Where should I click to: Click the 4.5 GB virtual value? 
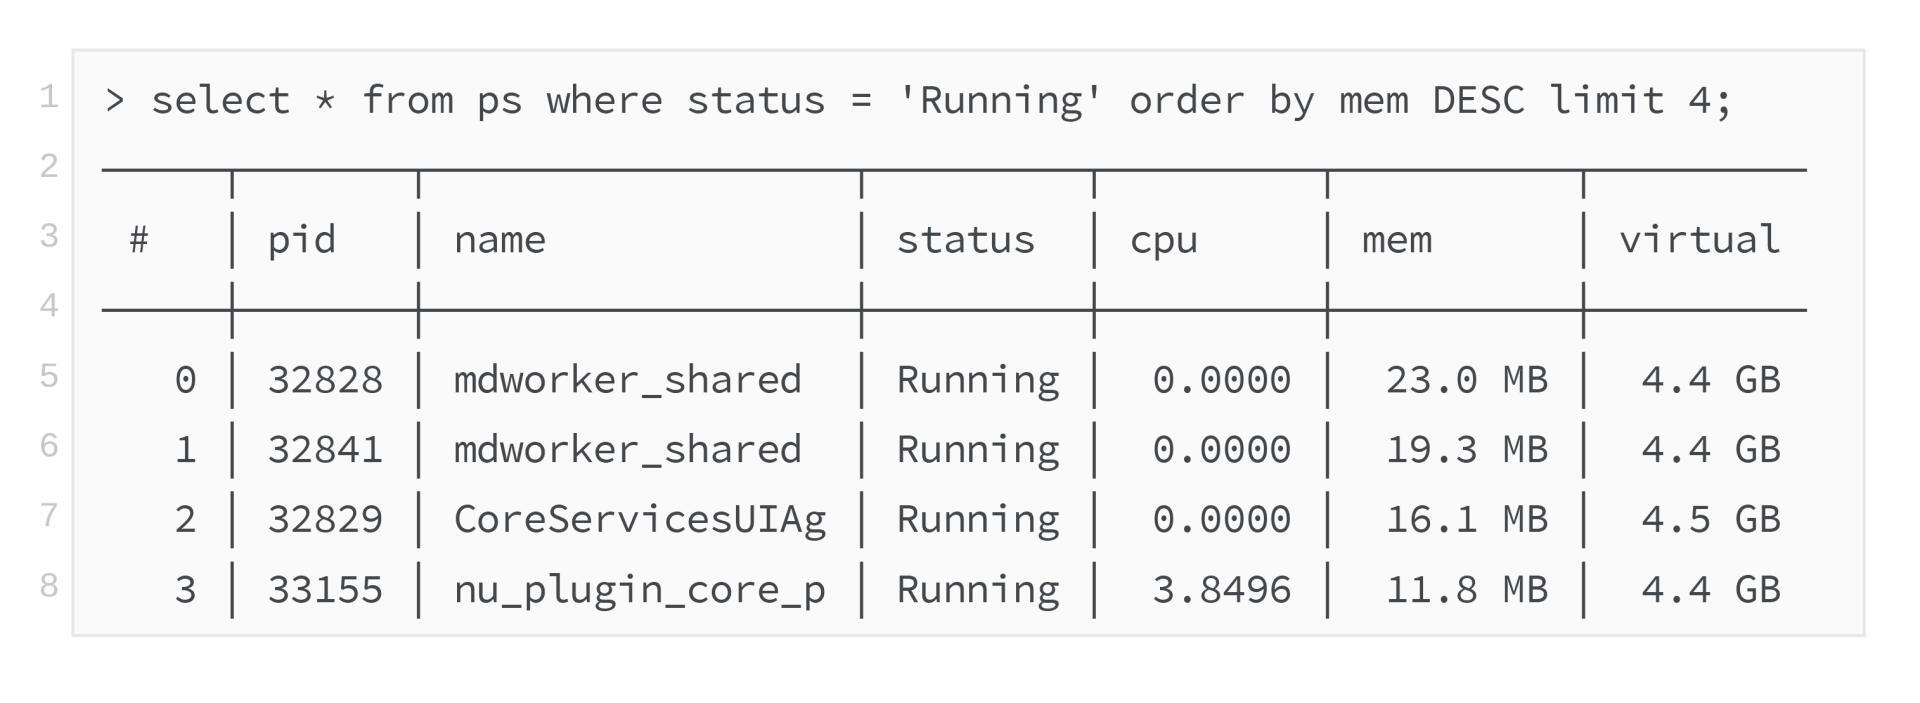[1710, 520]
